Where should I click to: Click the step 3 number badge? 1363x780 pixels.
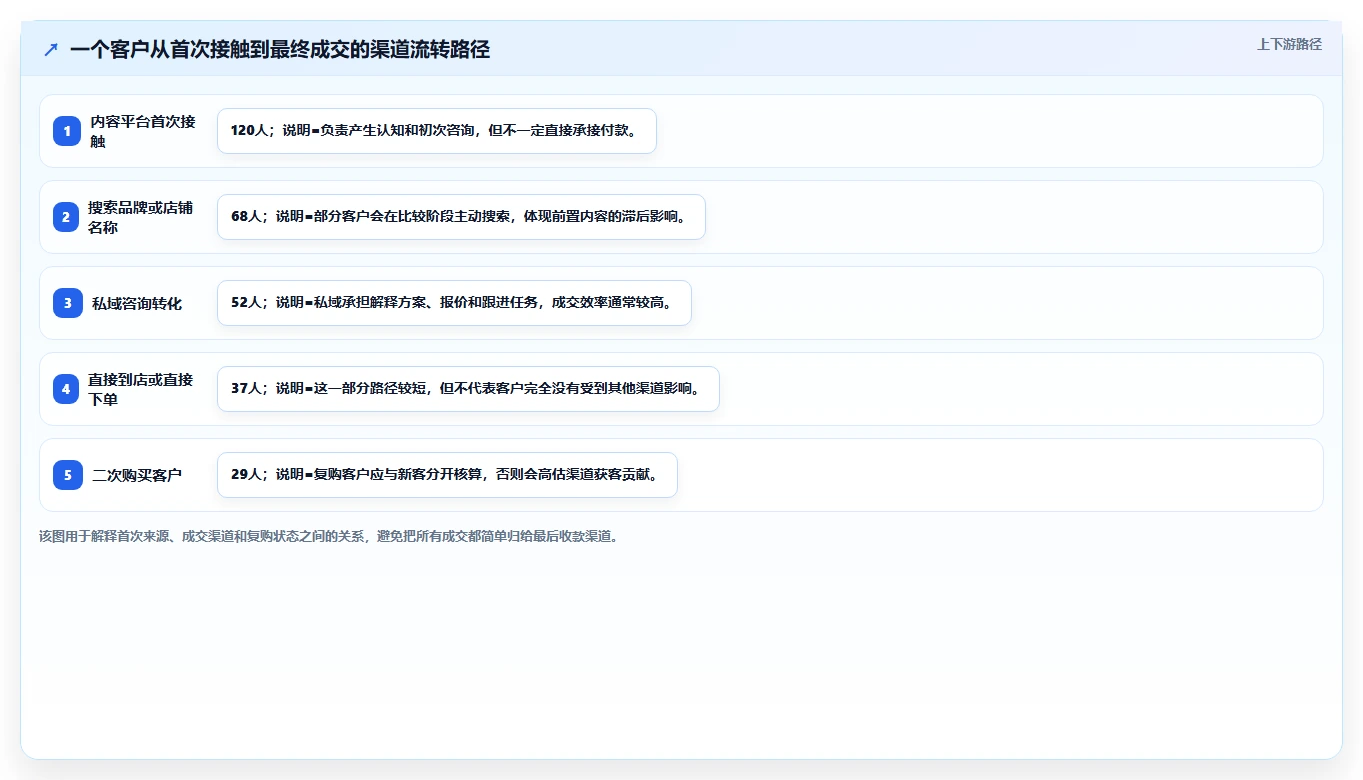click(68, 303)
